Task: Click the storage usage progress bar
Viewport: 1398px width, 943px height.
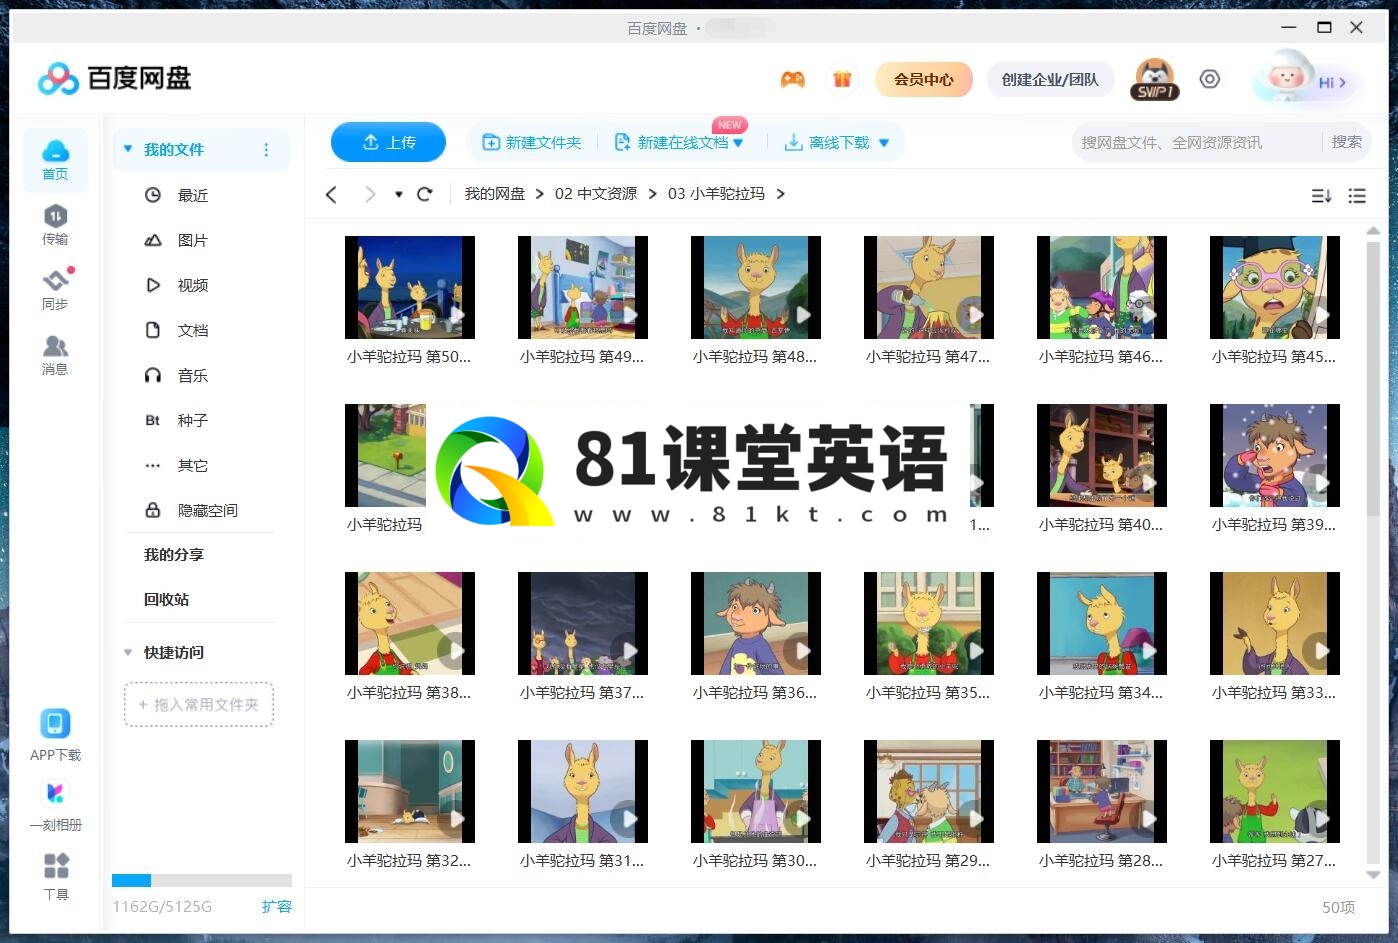Action: point(202,881)
